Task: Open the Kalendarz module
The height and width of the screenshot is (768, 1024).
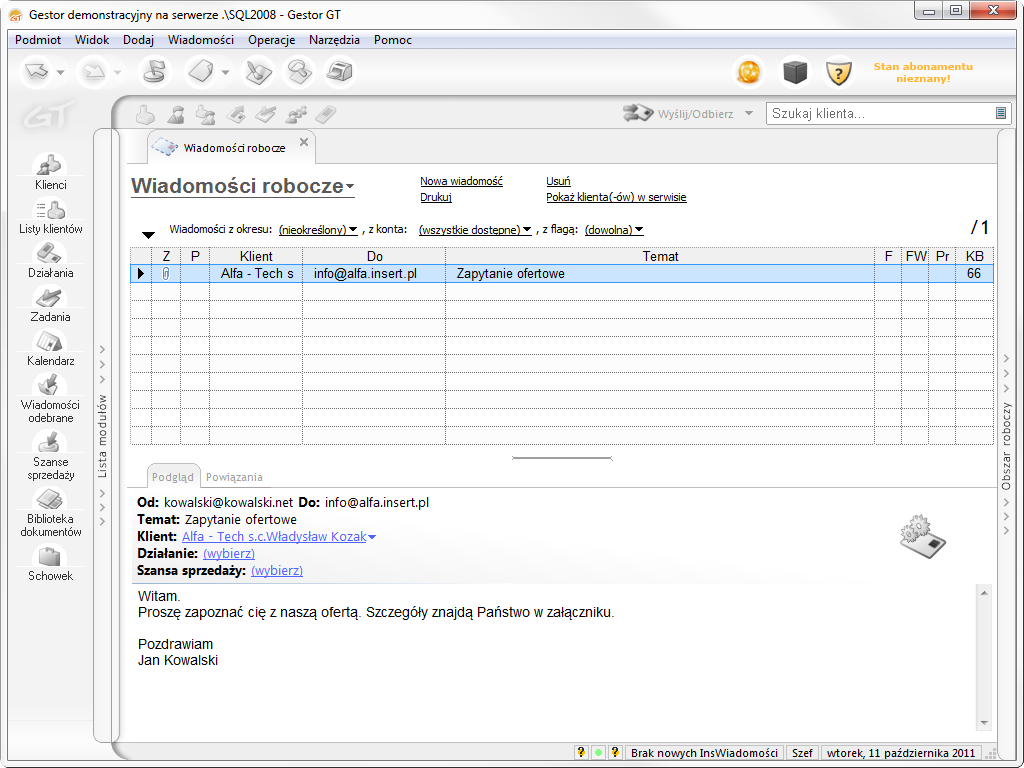Action: tap(50, 347)
